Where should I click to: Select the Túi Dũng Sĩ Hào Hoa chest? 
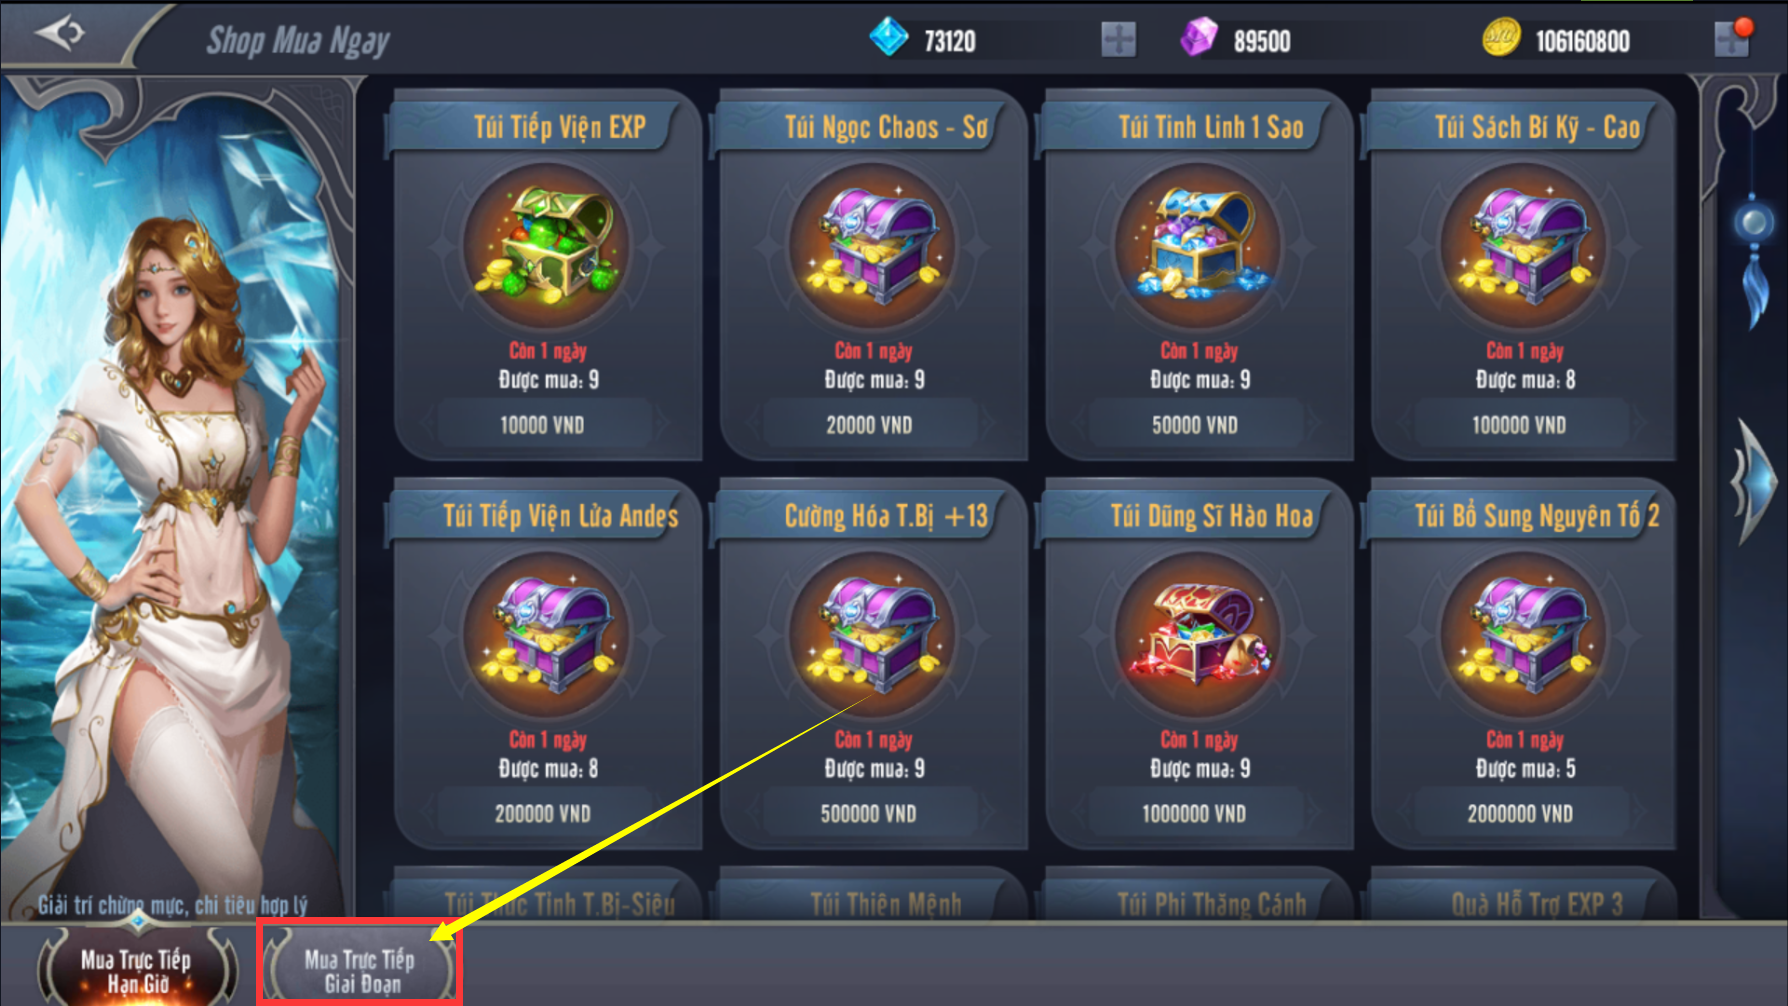pos(1198,635)
